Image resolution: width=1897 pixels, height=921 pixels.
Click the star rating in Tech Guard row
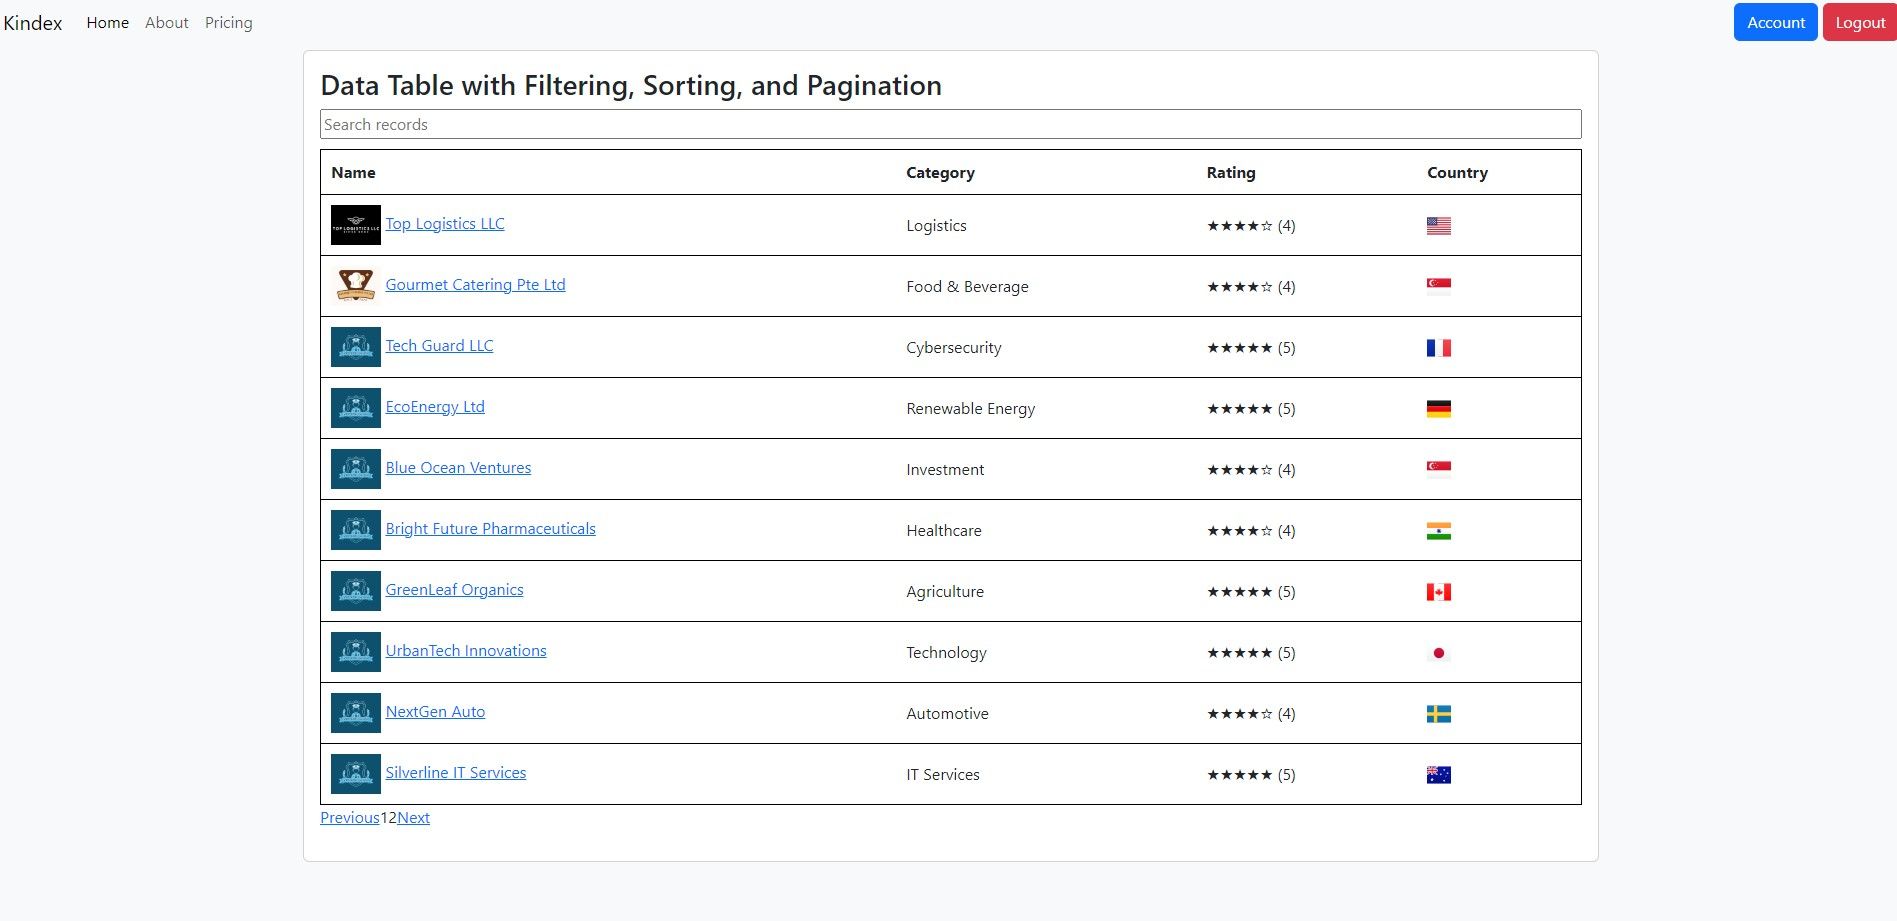pos(1251,348)
